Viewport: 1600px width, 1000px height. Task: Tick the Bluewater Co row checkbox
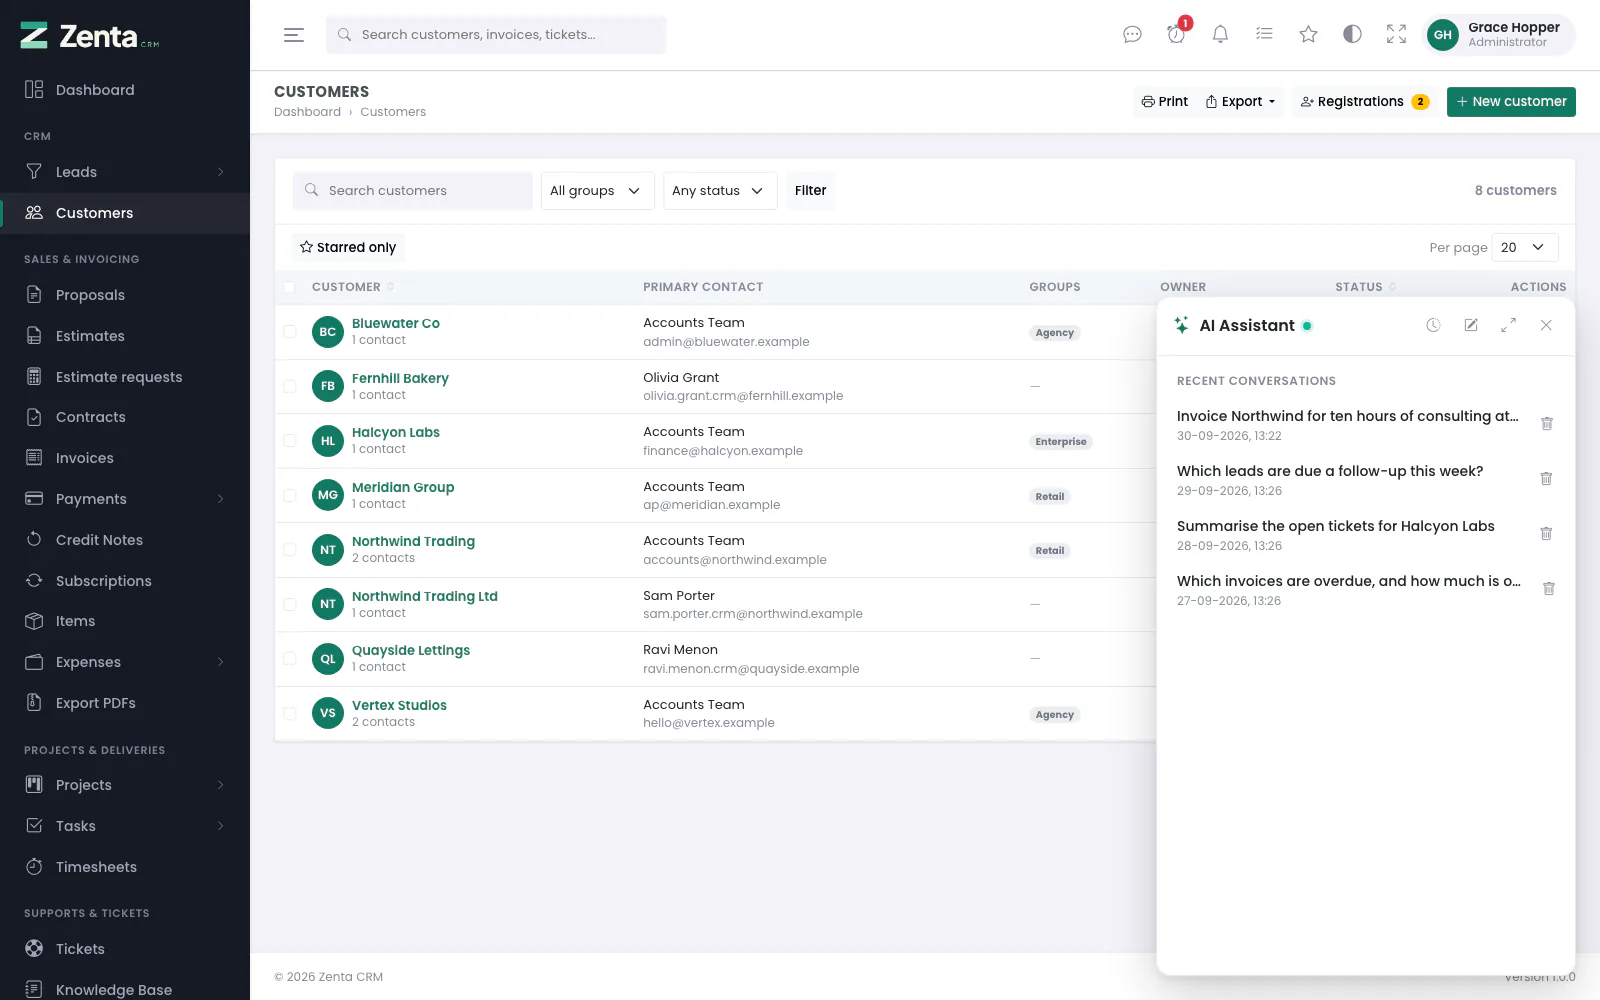tap(289, 332)
